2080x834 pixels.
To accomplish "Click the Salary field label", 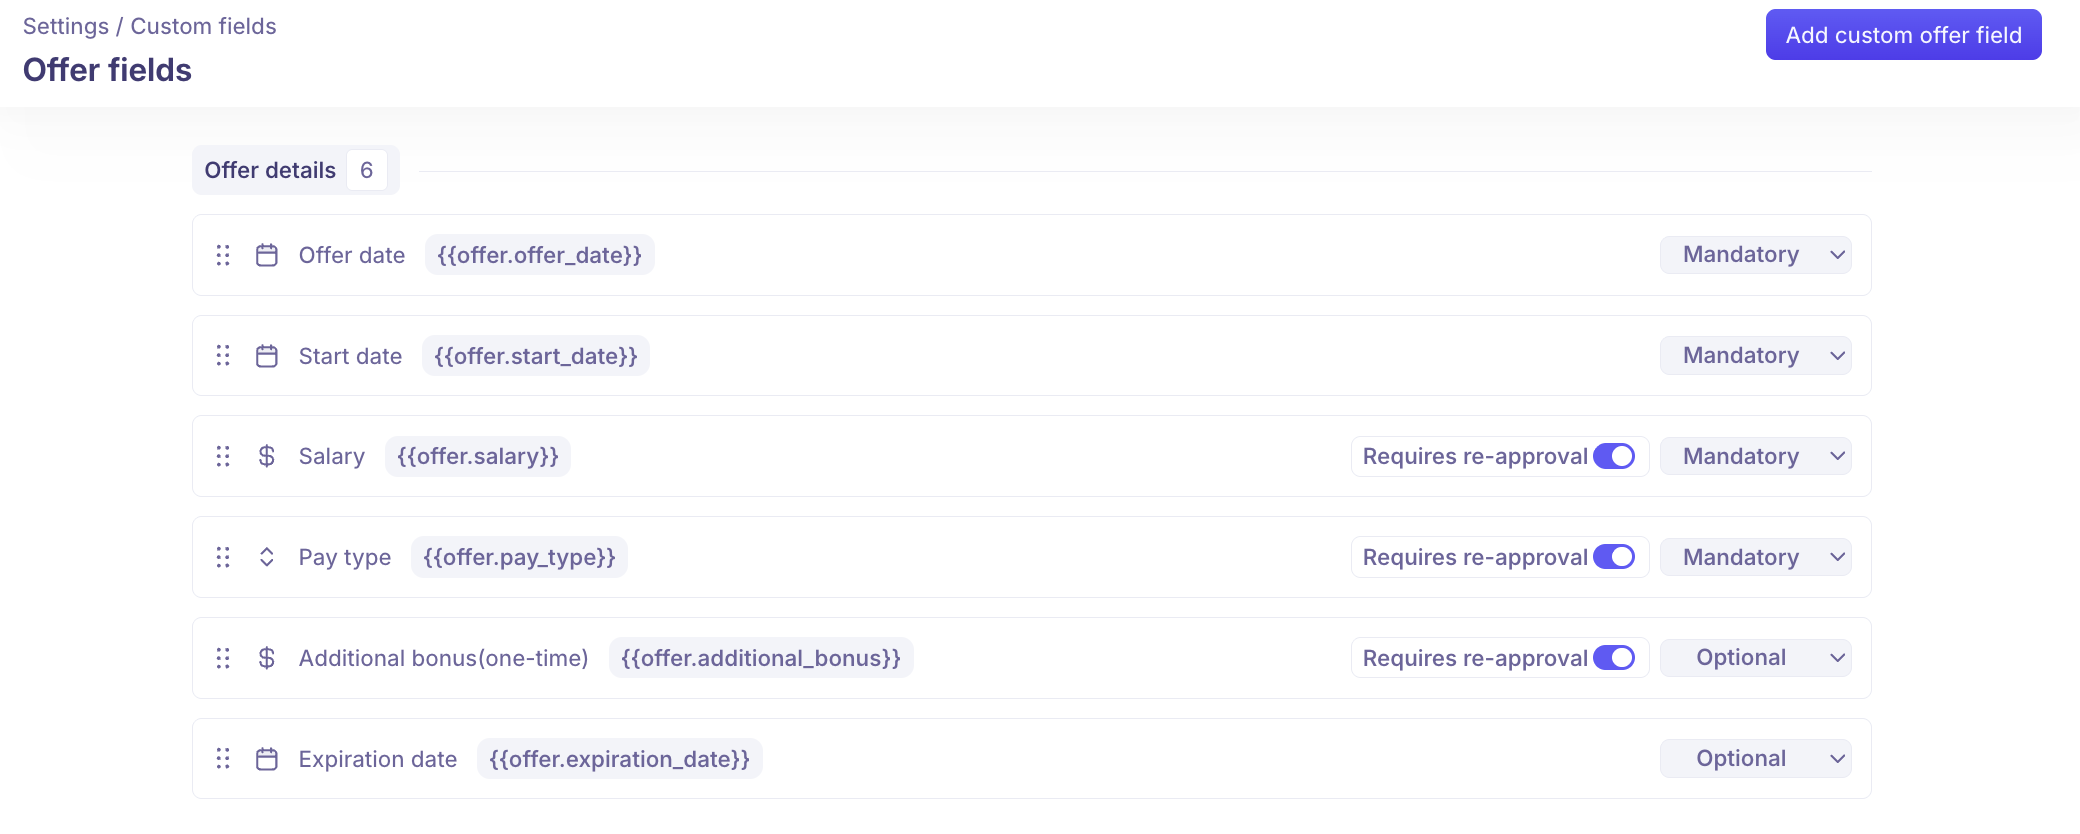I will 332,456.
